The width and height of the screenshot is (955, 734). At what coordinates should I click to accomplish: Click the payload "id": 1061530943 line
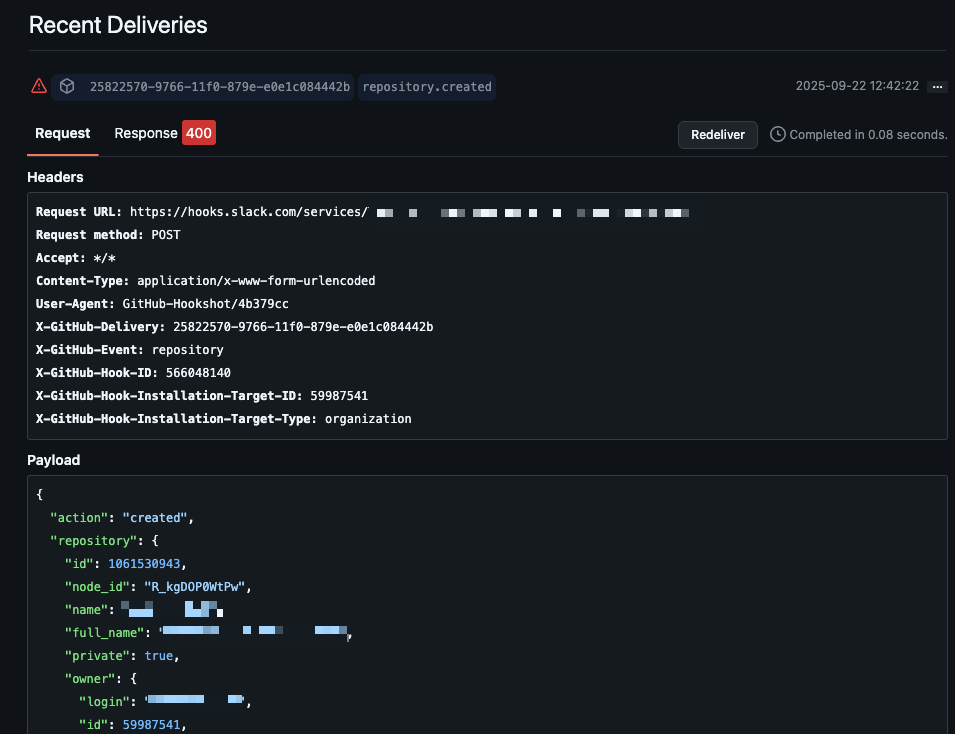125,564
